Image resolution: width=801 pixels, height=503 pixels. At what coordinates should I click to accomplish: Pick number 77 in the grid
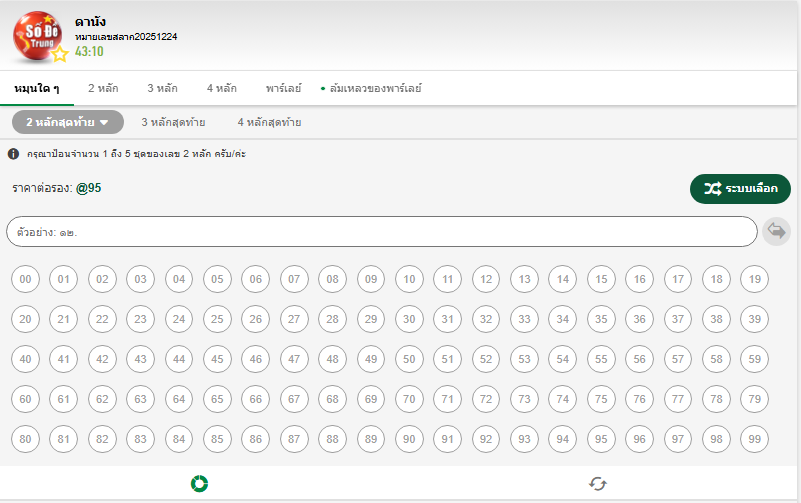tap(678, 399)
